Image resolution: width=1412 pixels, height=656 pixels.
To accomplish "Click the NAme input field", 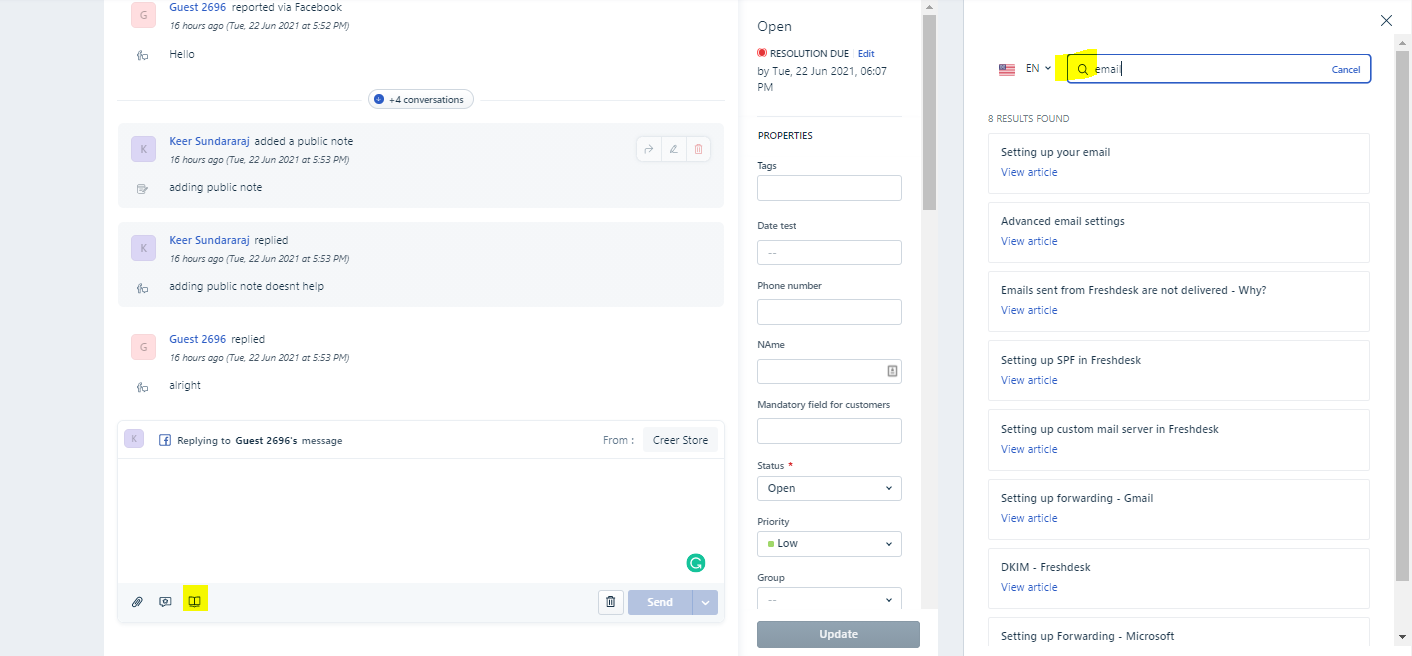I will (829, 371).
